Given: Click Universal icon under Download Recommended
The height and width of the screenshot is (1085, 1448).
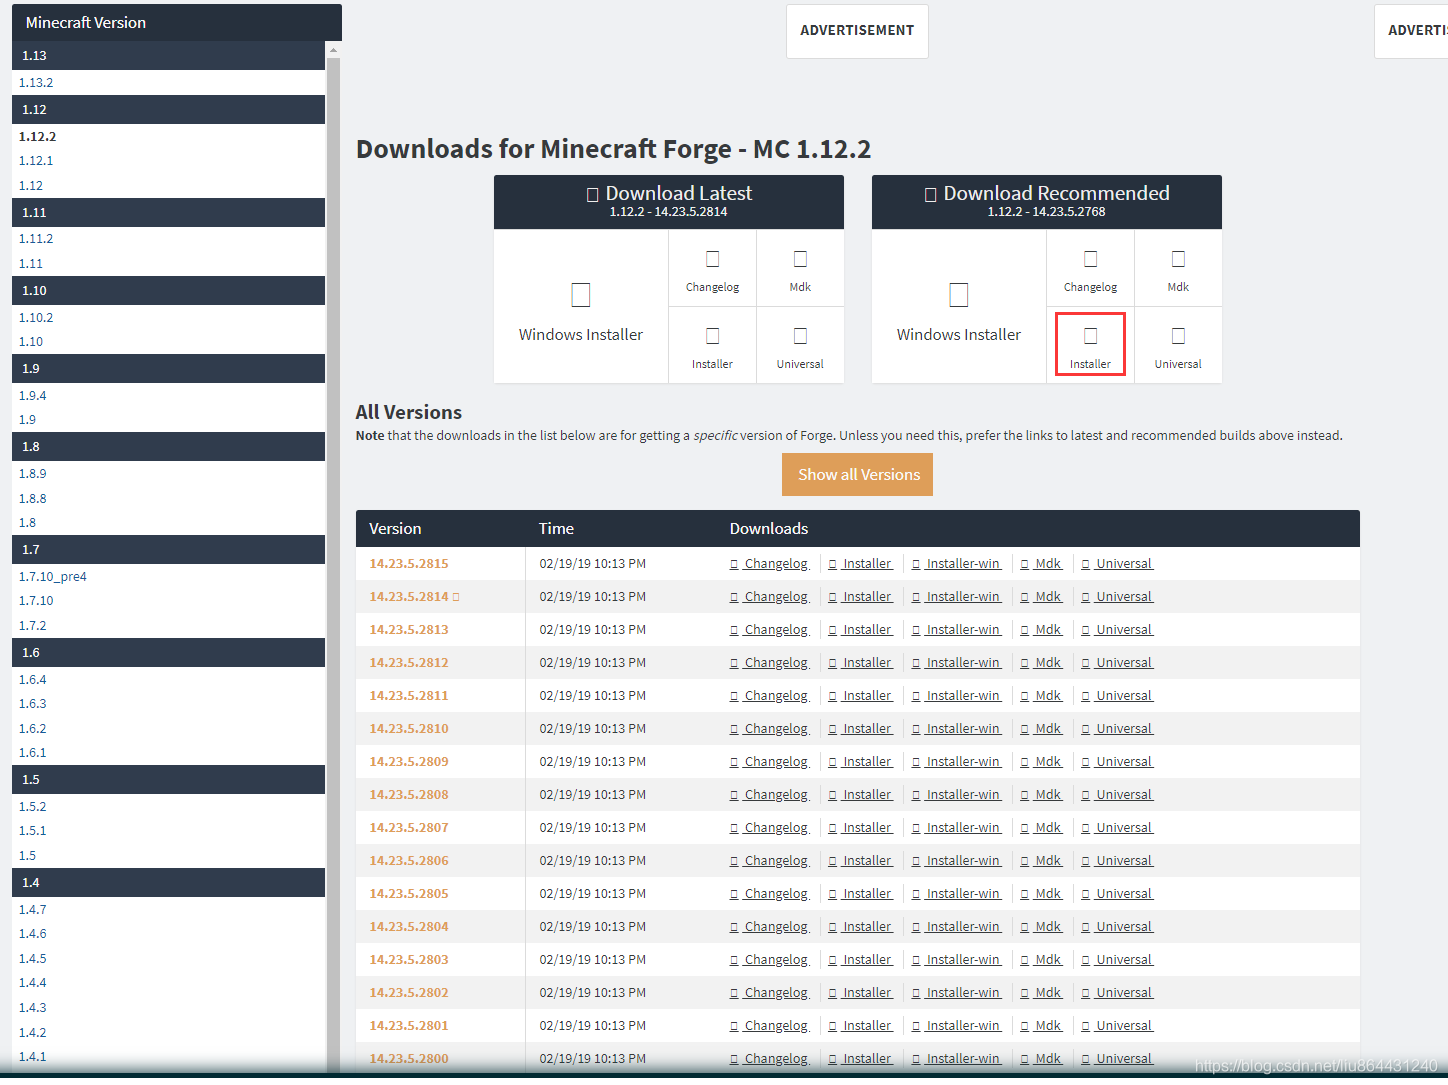Looking at the screenshot, I should coord(1178,337).
